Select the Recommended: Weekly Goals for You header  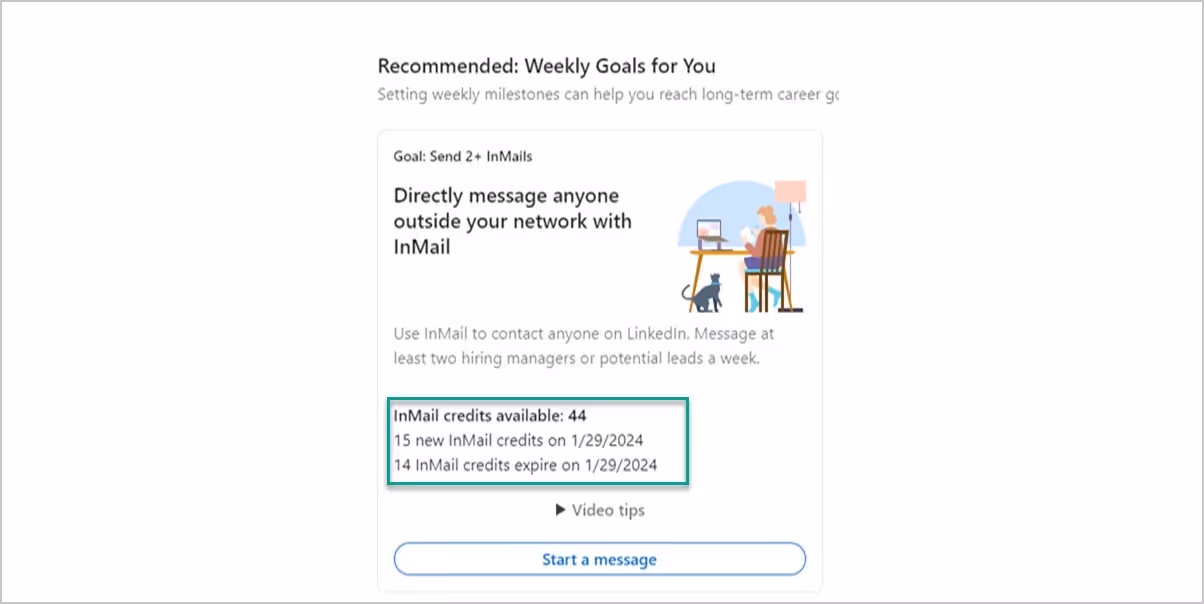[x=546, y=65]
